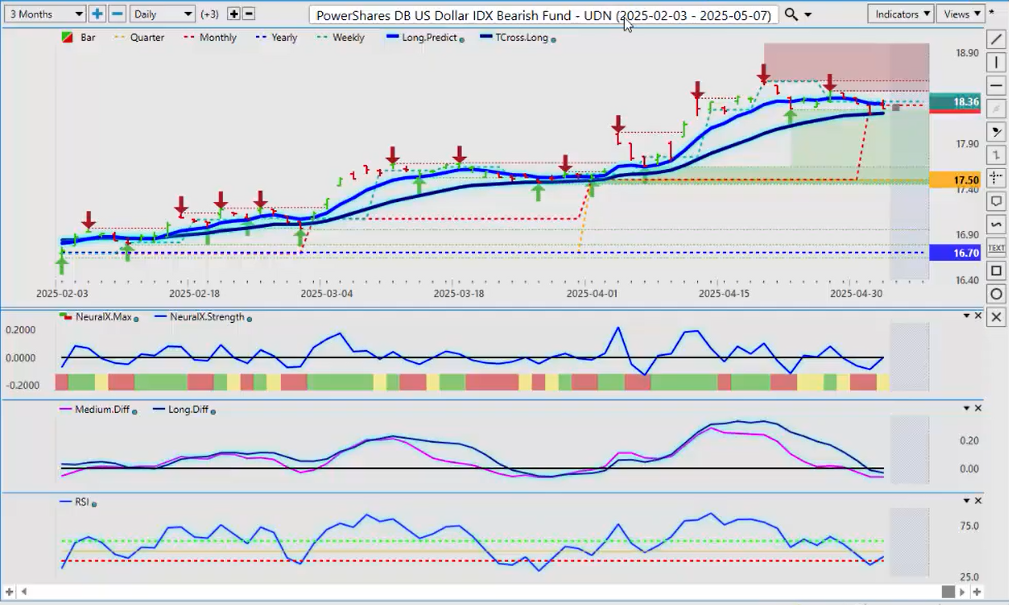
Task: Open the NeuralX panel options arrow
Action: coord(966,316)
